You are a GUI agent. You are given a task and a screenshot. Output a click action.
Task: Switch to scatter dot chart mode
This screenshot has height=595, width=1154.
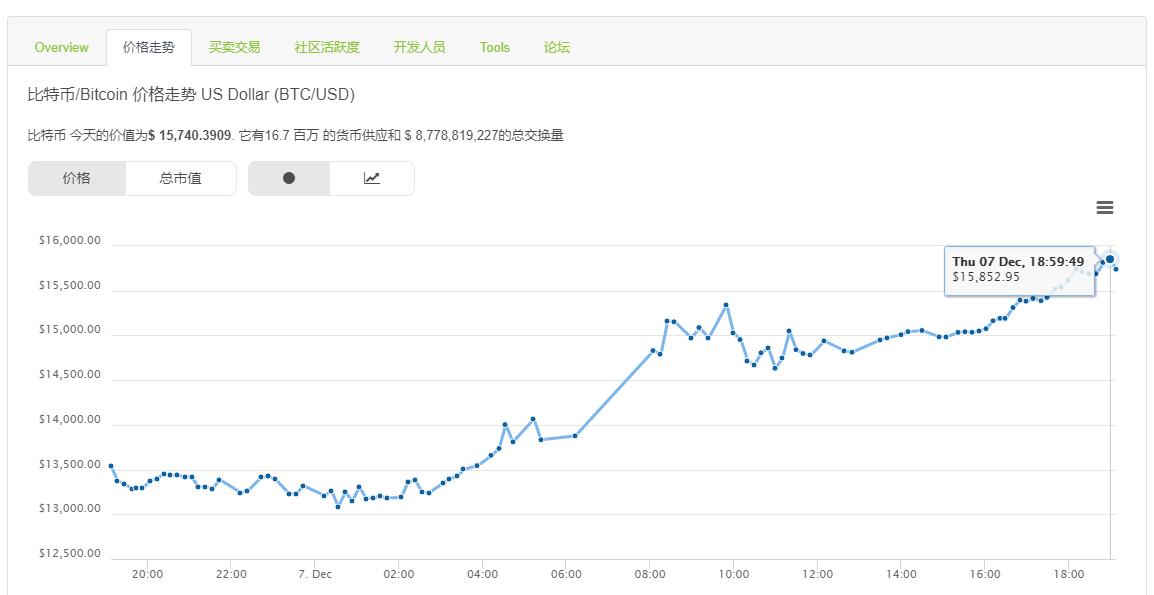click(289, 178)
